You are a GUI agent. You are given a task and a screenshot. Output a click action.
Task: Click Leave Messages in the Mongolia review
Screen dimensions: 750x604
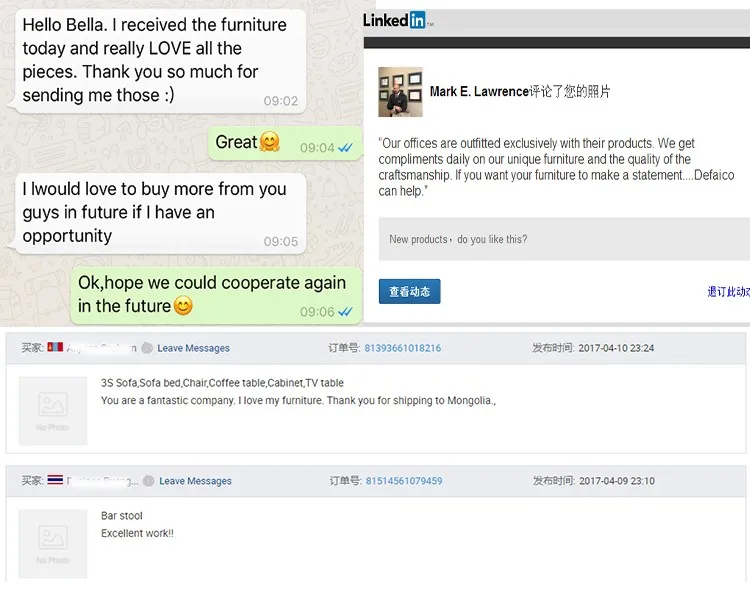tap(194, 348)
